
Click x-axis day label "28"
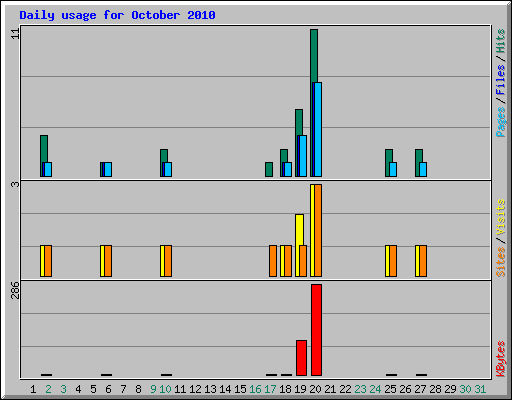point(435,389)
